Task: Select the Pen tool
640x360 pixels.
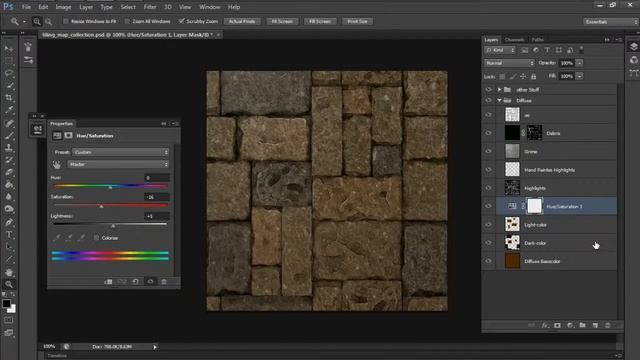Action: (x=9, y=222)
